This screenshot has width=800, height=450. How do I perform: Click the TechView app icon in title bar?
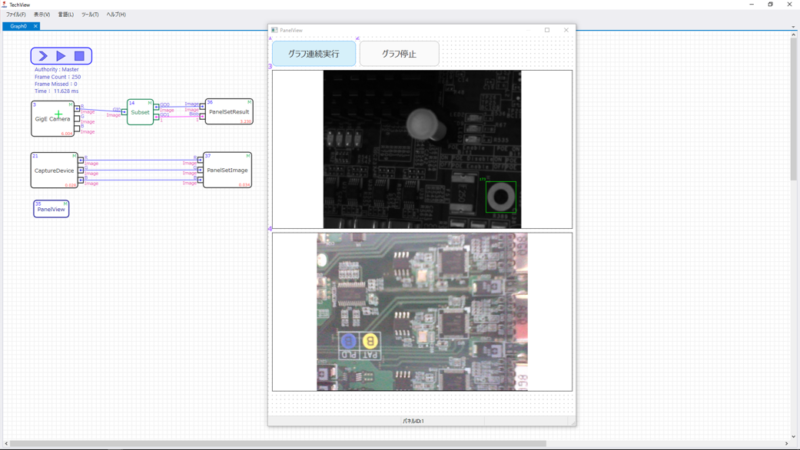5,5
